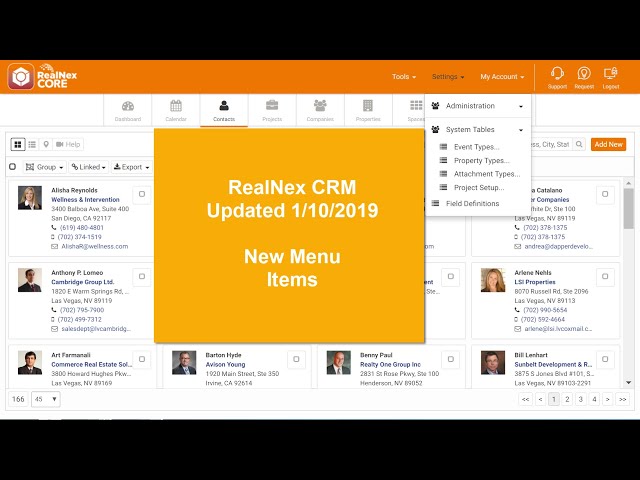
Task: Switch to card grid view
Action: (x=18, y=144)
